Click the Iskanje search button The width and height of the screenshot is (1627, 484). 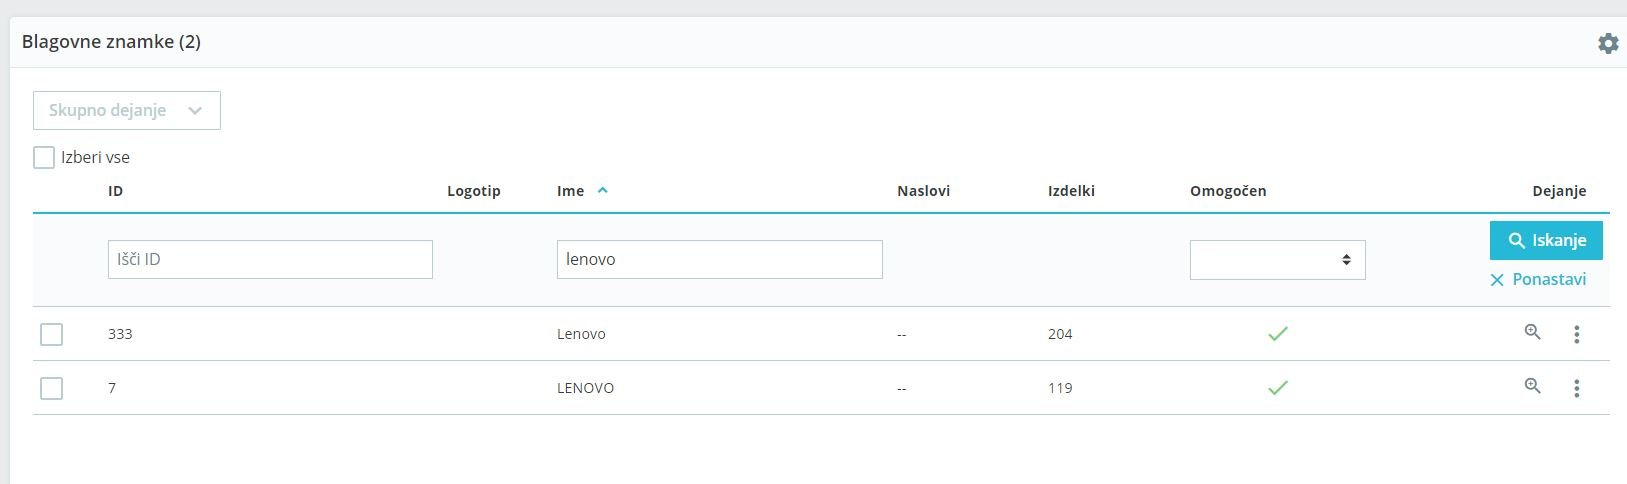(1546, 240)
